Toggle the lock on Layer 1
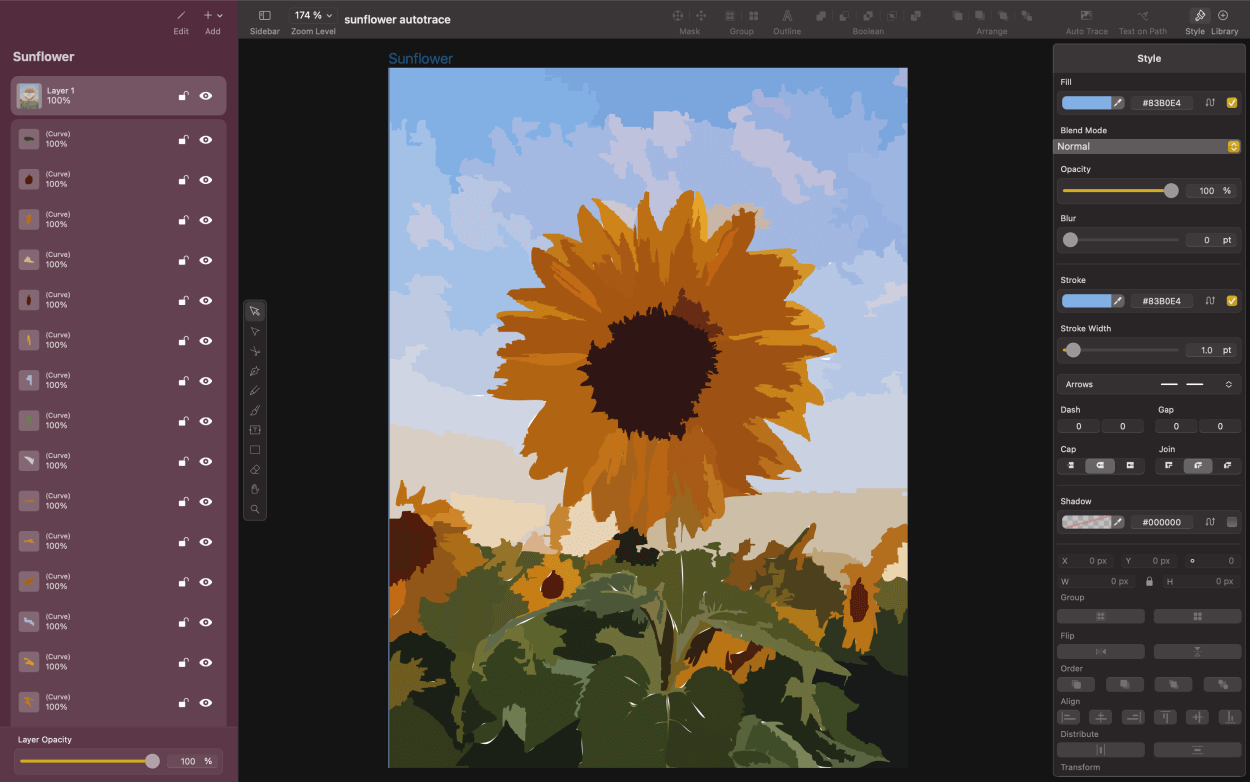This screenshot has height=782, width=1250. 183,96
